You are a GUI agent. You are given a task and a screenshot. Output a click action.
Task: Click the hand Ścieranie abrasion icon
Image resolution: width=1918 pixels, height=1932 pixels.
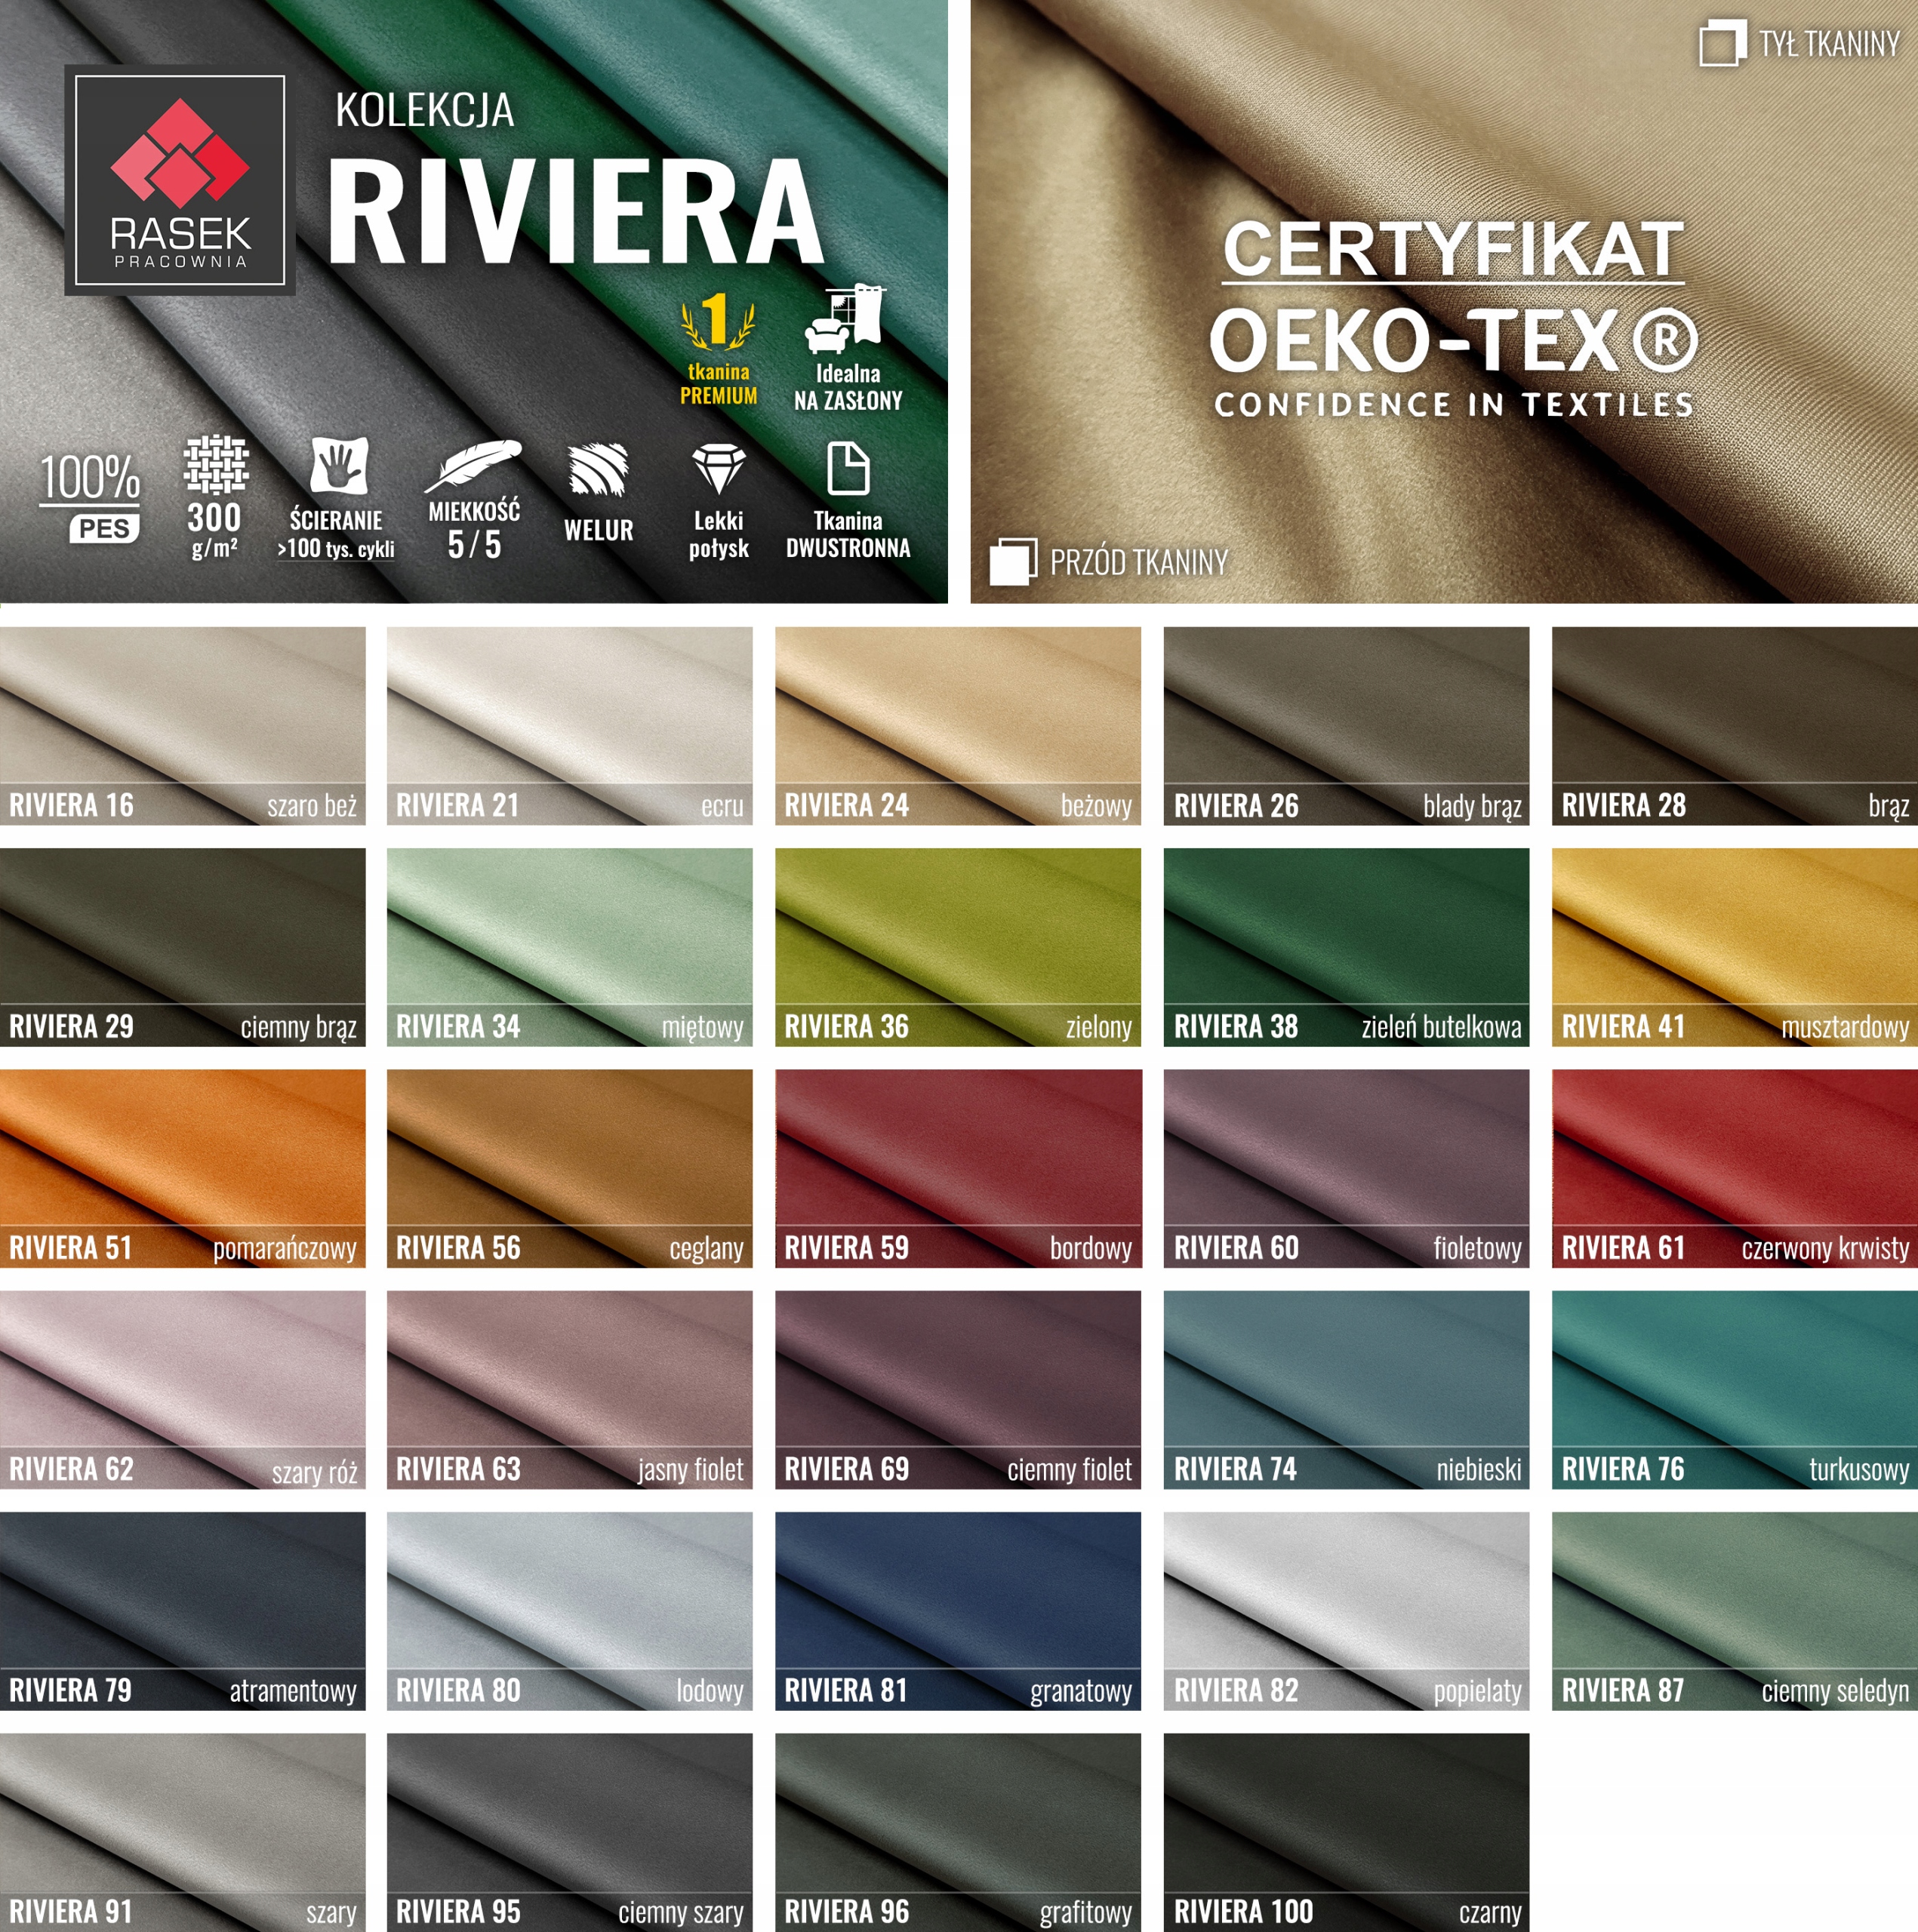(338, 466)
